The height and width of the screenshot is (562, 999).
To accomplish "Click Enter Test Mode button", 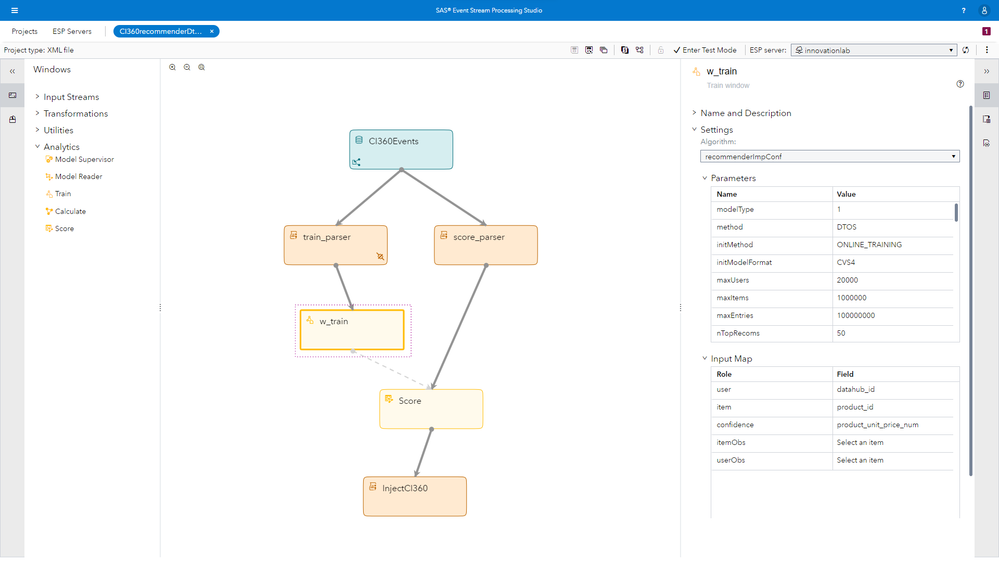I will (705, 50).
